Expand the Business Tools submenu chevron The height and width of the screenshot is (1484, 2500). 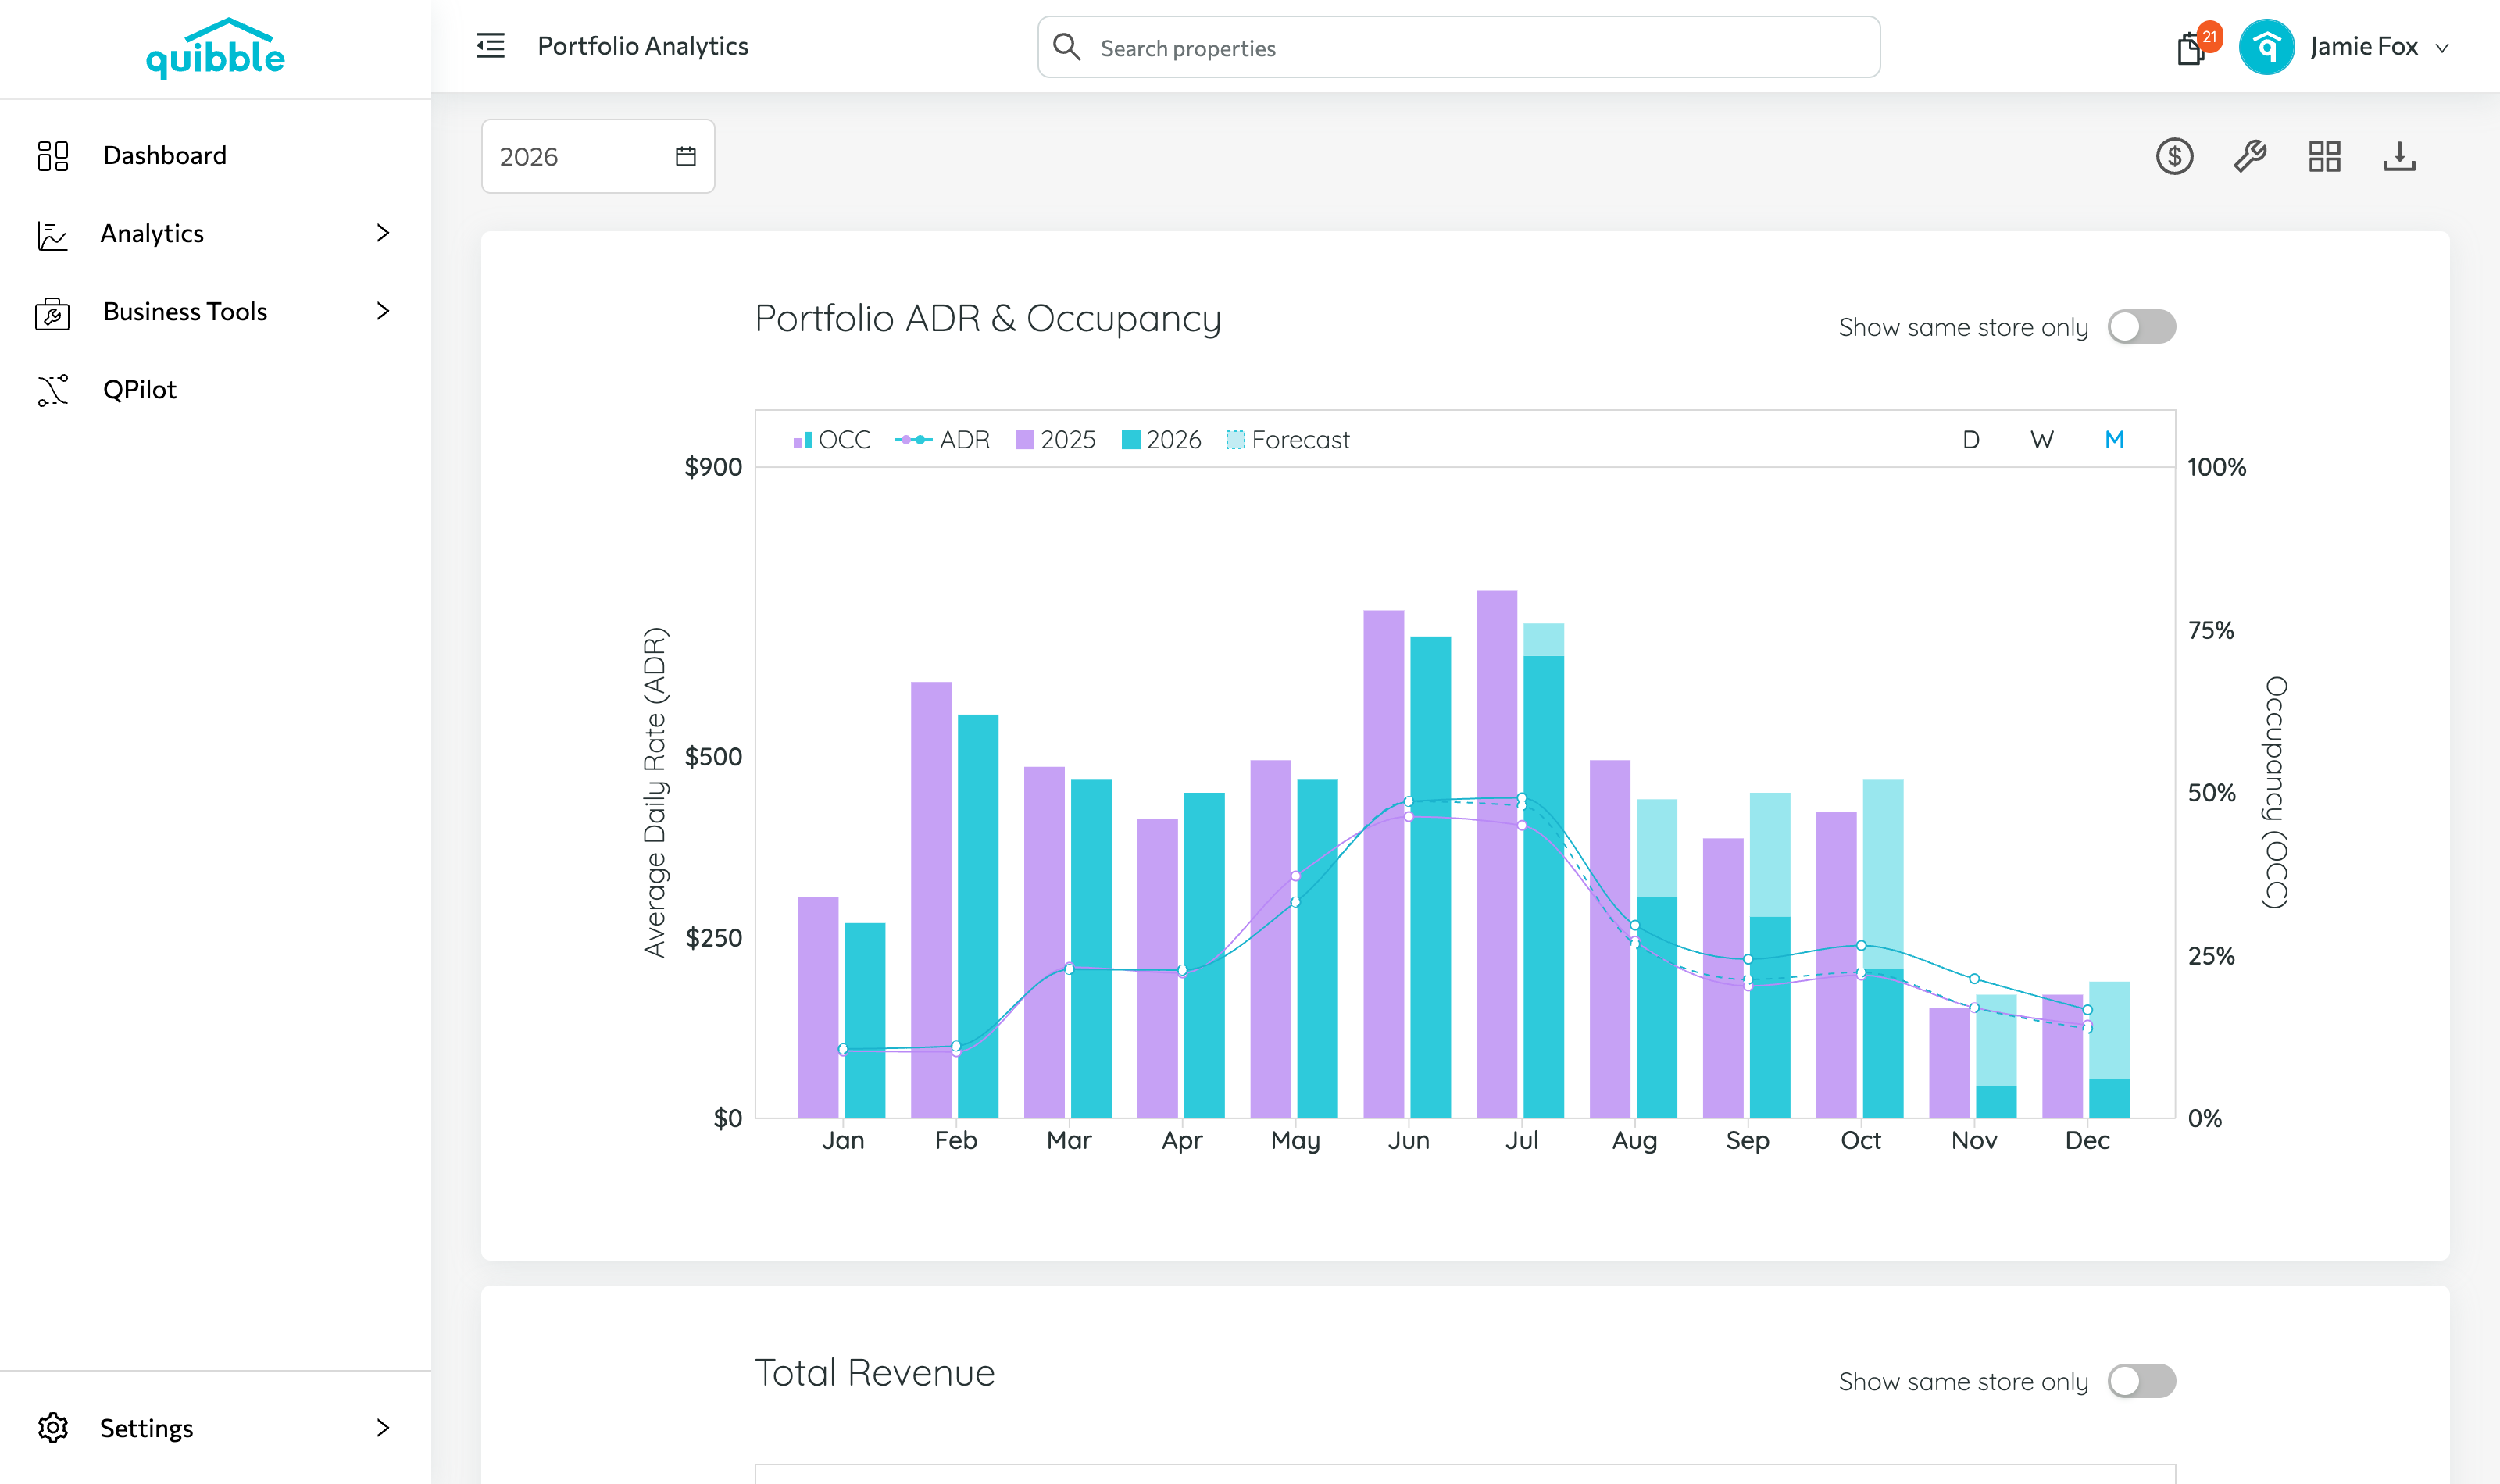(383, 311)
